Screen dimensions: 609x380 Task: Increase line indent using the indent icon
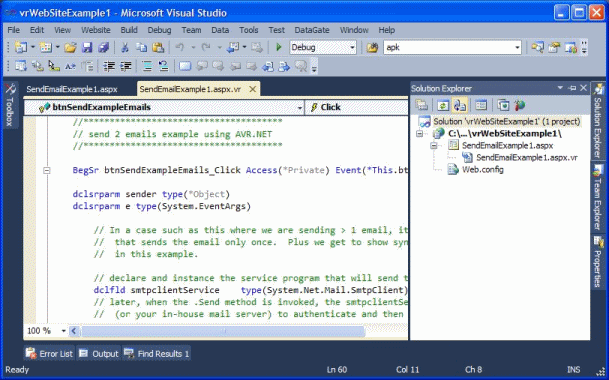(x=125, y=66)
